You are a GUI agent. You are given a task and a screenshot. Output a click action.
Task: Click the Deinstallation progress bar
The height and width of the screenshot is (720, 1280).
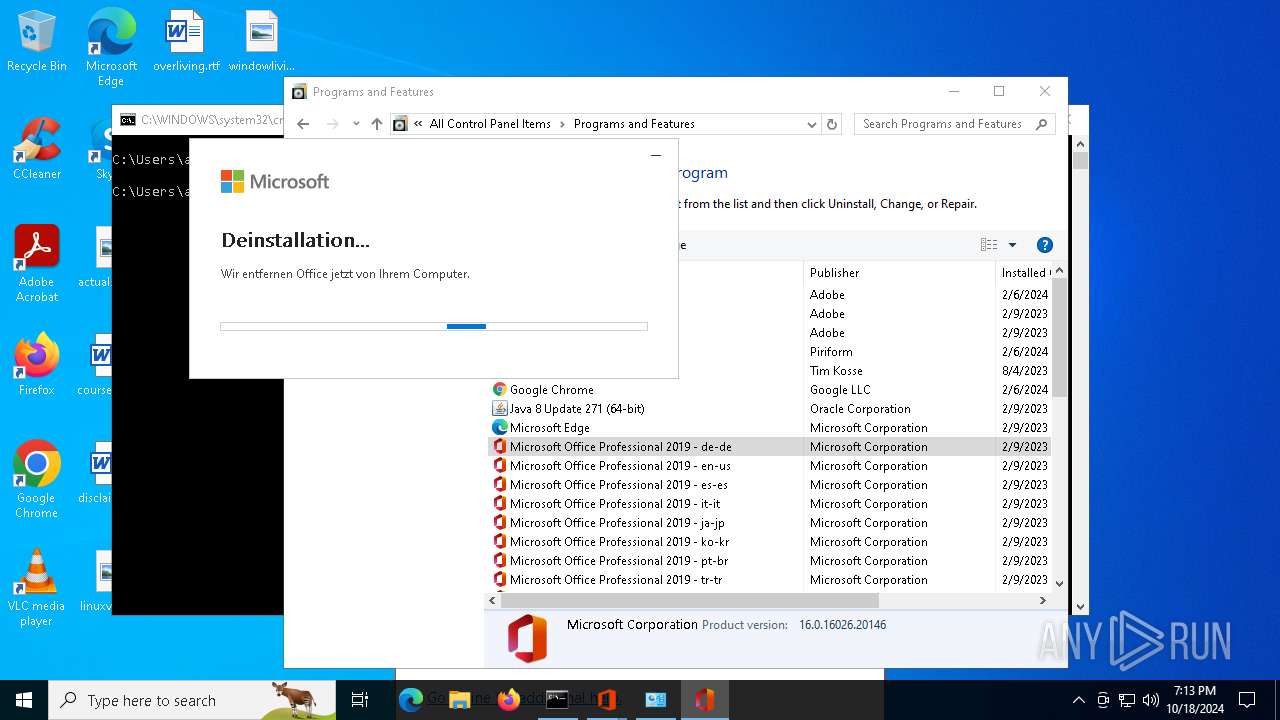pos(434,326)
